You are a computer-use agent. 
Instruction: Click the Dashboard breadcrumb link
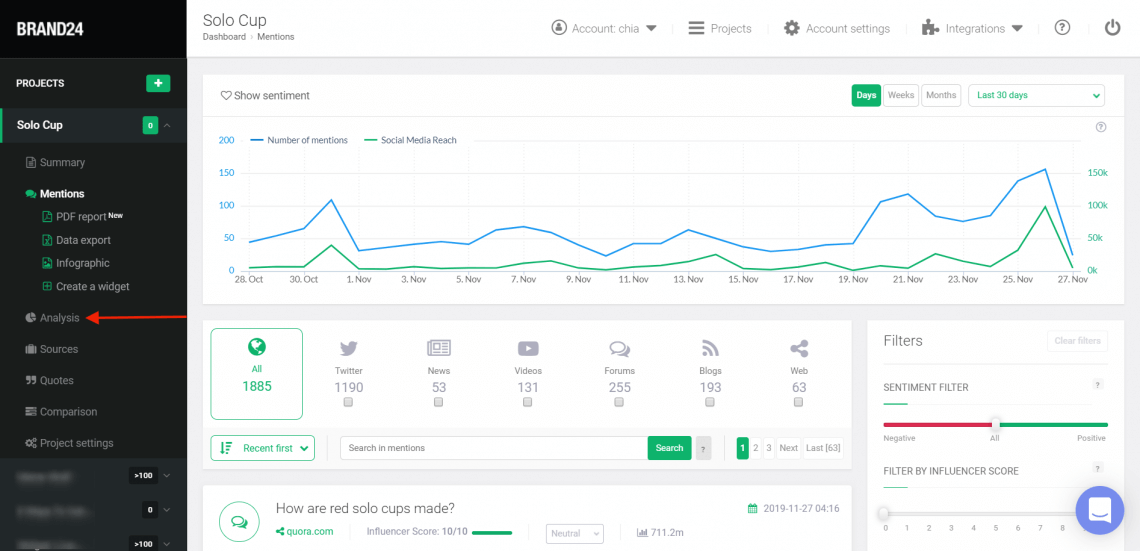click(224, 36)
